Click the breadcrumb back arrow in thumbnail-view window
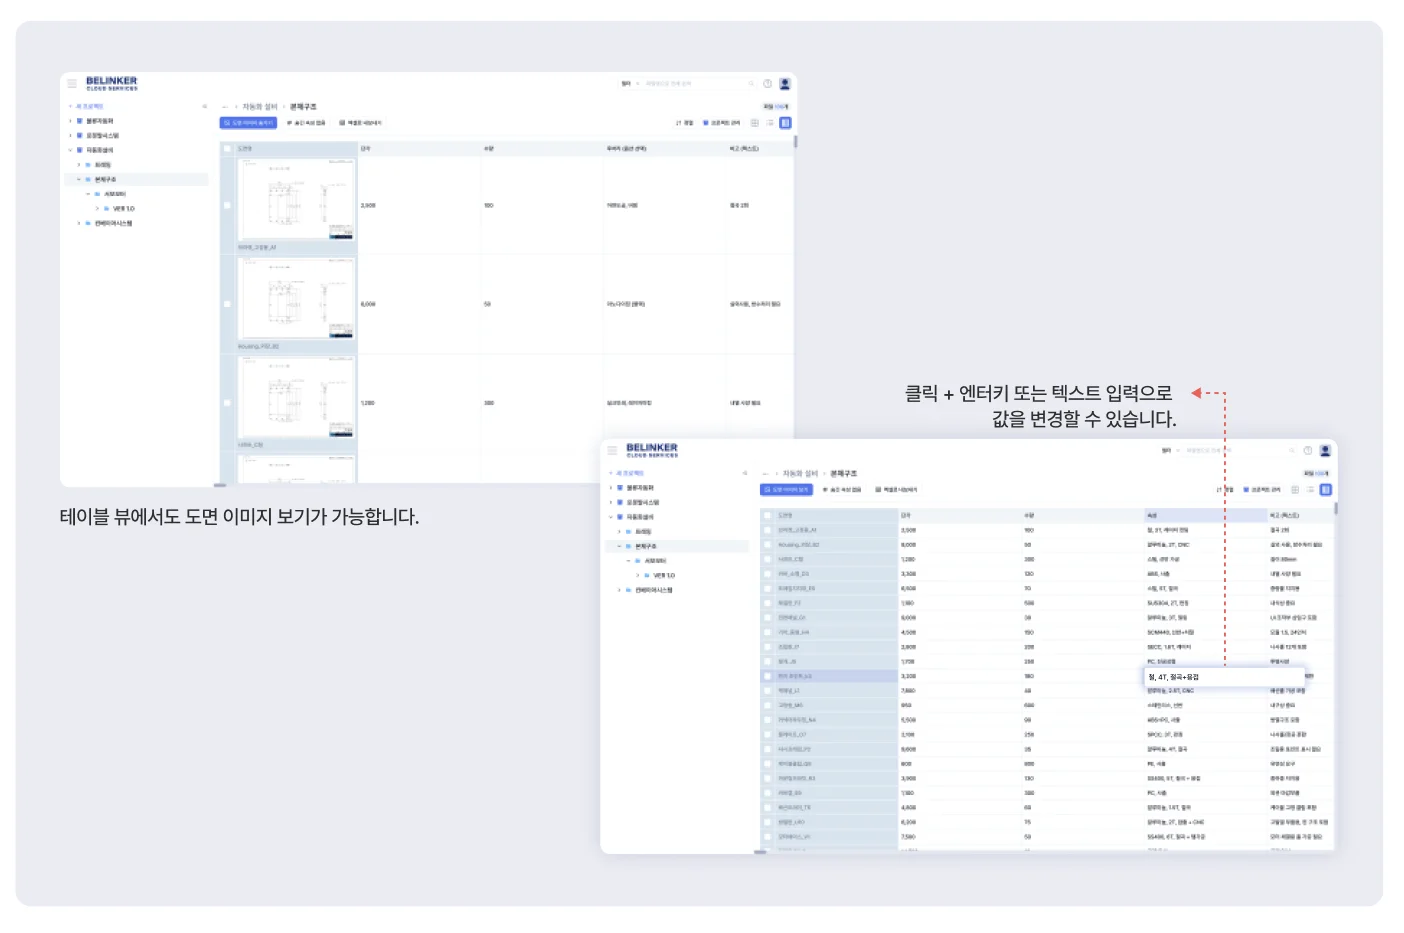 coord(225,107)
